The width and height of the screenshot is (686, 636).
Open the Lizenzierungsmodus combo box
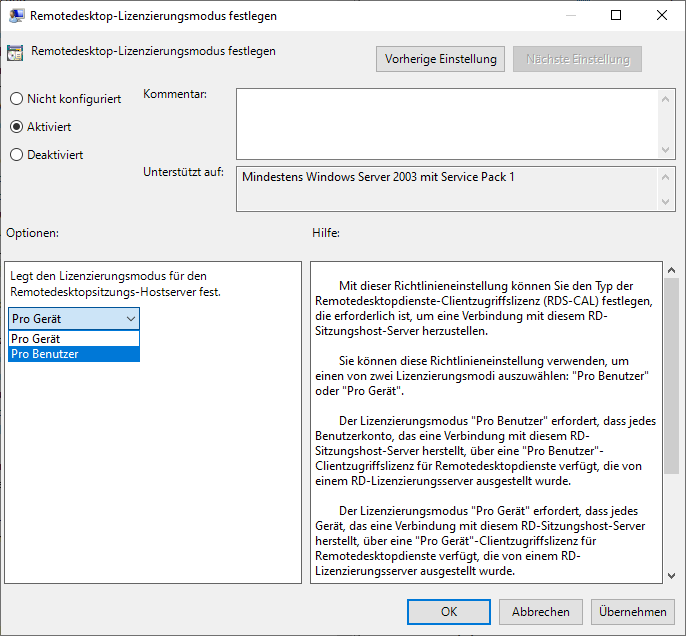pos(74,318)
